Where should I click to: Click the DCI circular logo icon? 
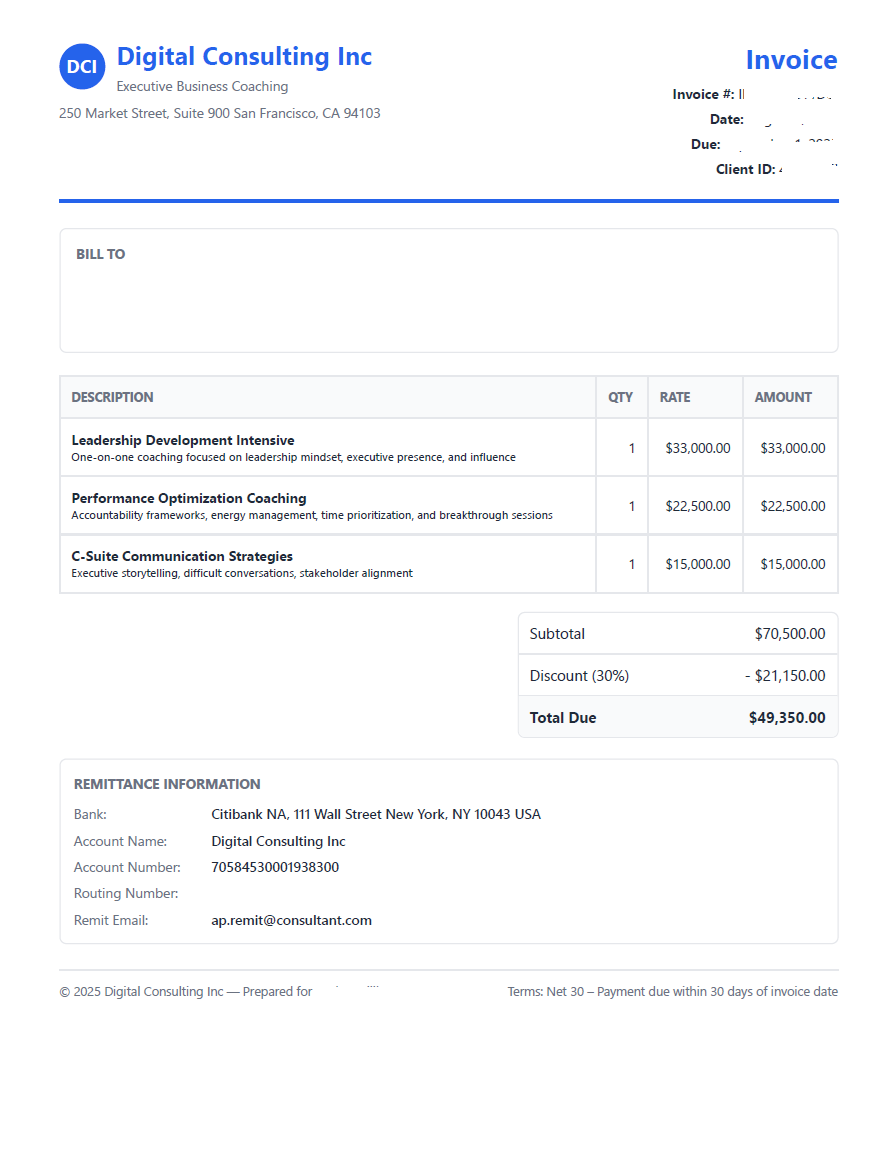point(82,67)
